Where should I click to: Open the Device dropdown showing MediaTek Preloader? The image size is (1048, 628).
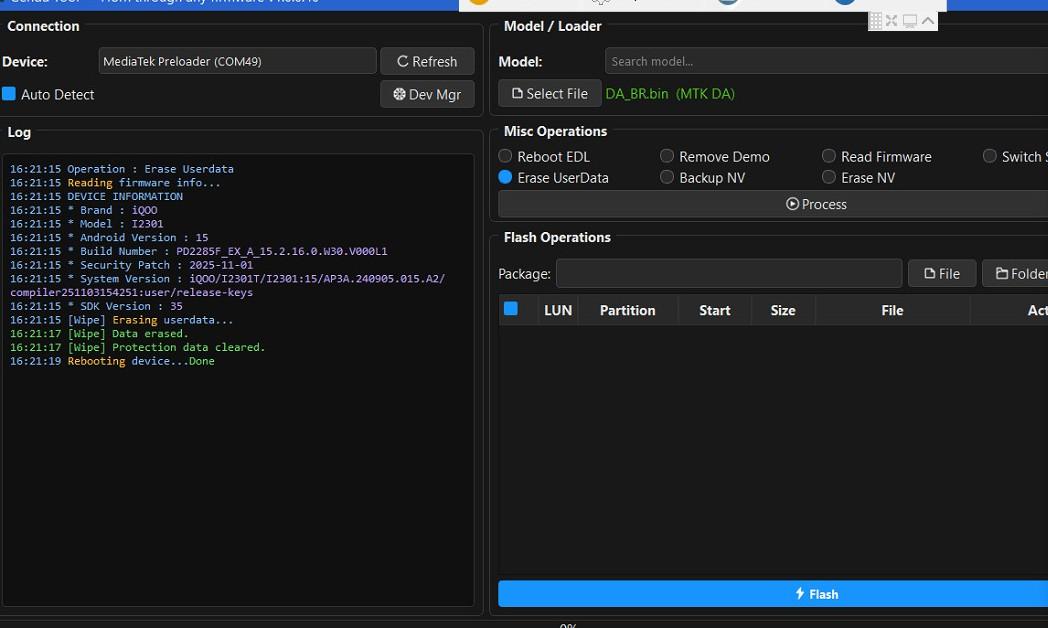[x=237, y=61]
